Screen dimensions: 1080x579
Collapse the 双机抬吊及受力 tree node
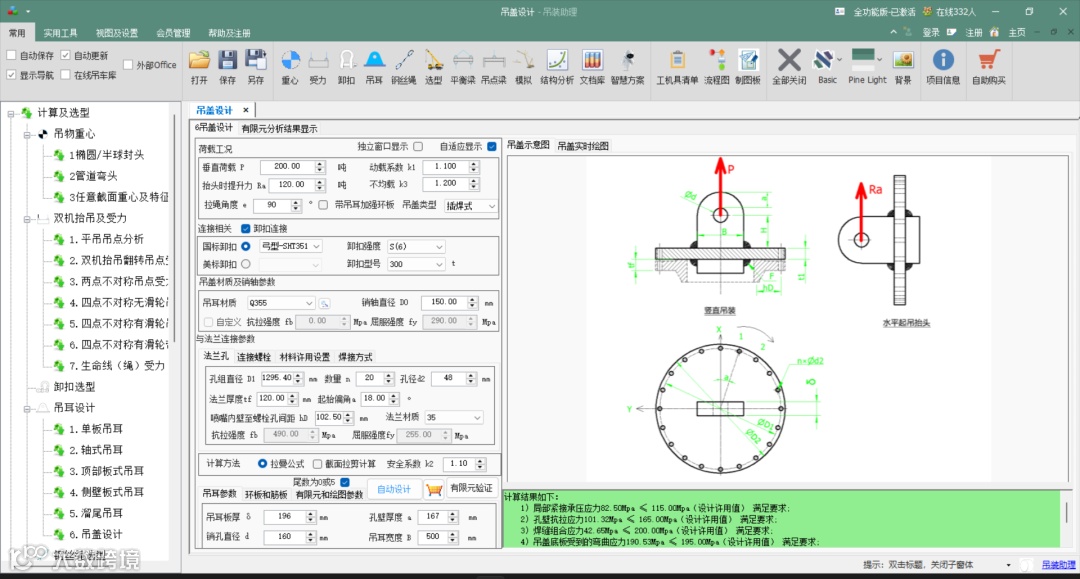pos(28,219)
